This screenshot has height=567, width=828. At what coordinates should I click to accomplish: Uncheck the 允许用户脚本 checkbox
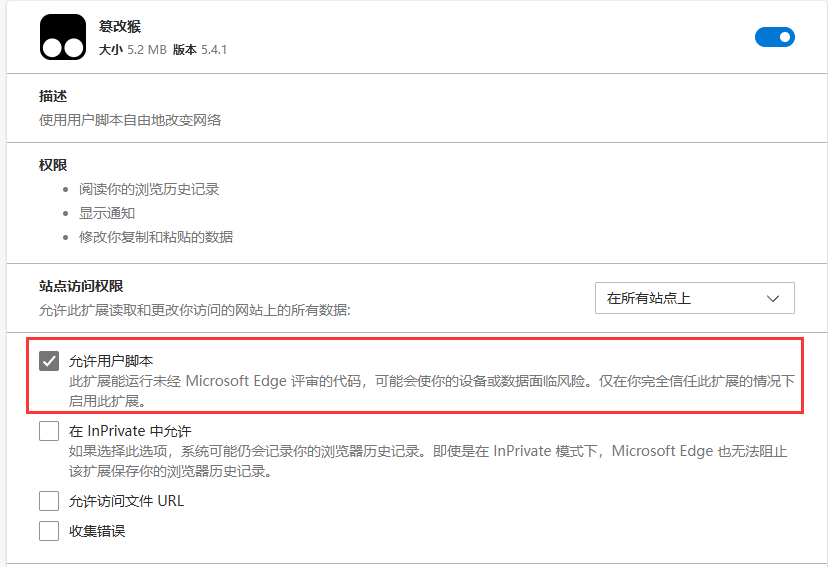[49, 361]
